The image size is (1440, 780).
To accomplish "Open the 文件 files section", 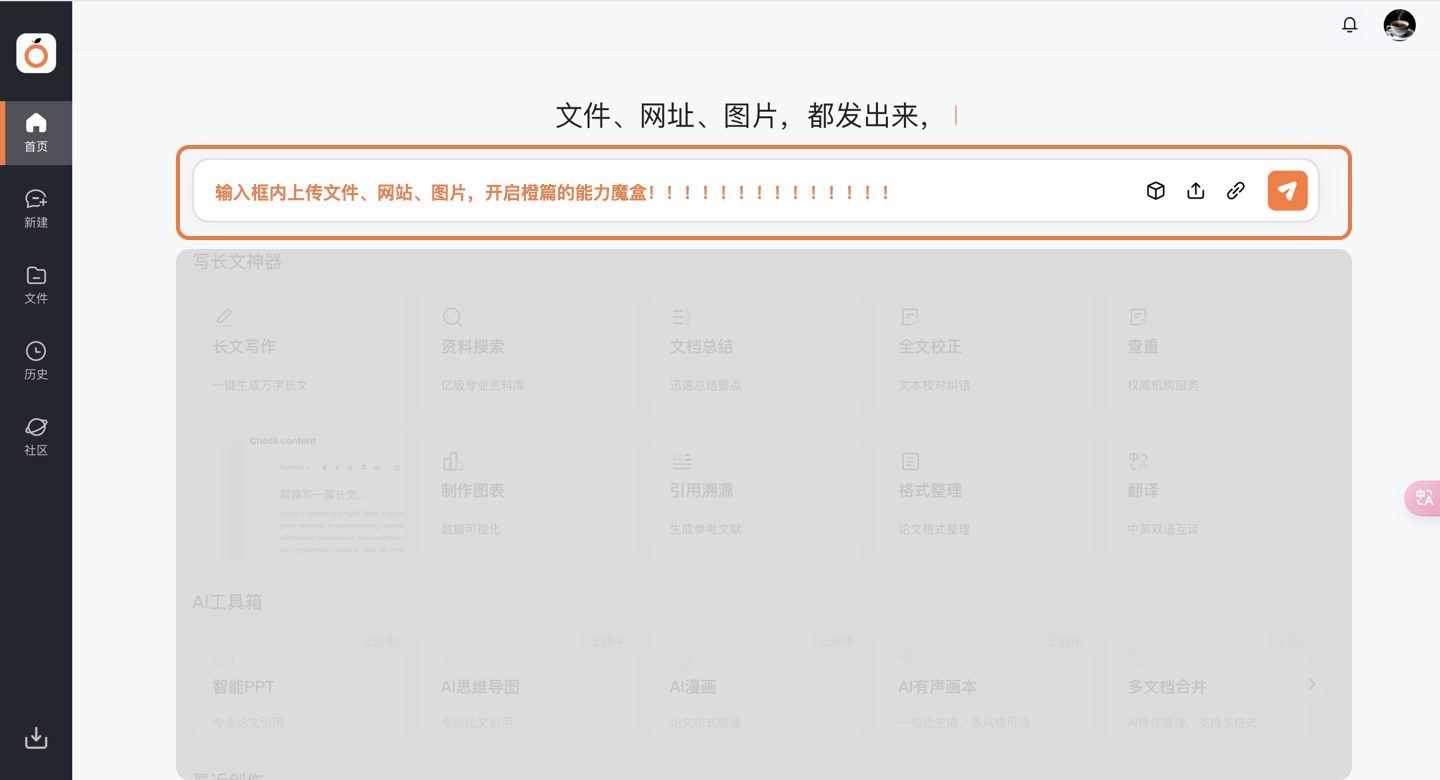I will pos(36,283).
